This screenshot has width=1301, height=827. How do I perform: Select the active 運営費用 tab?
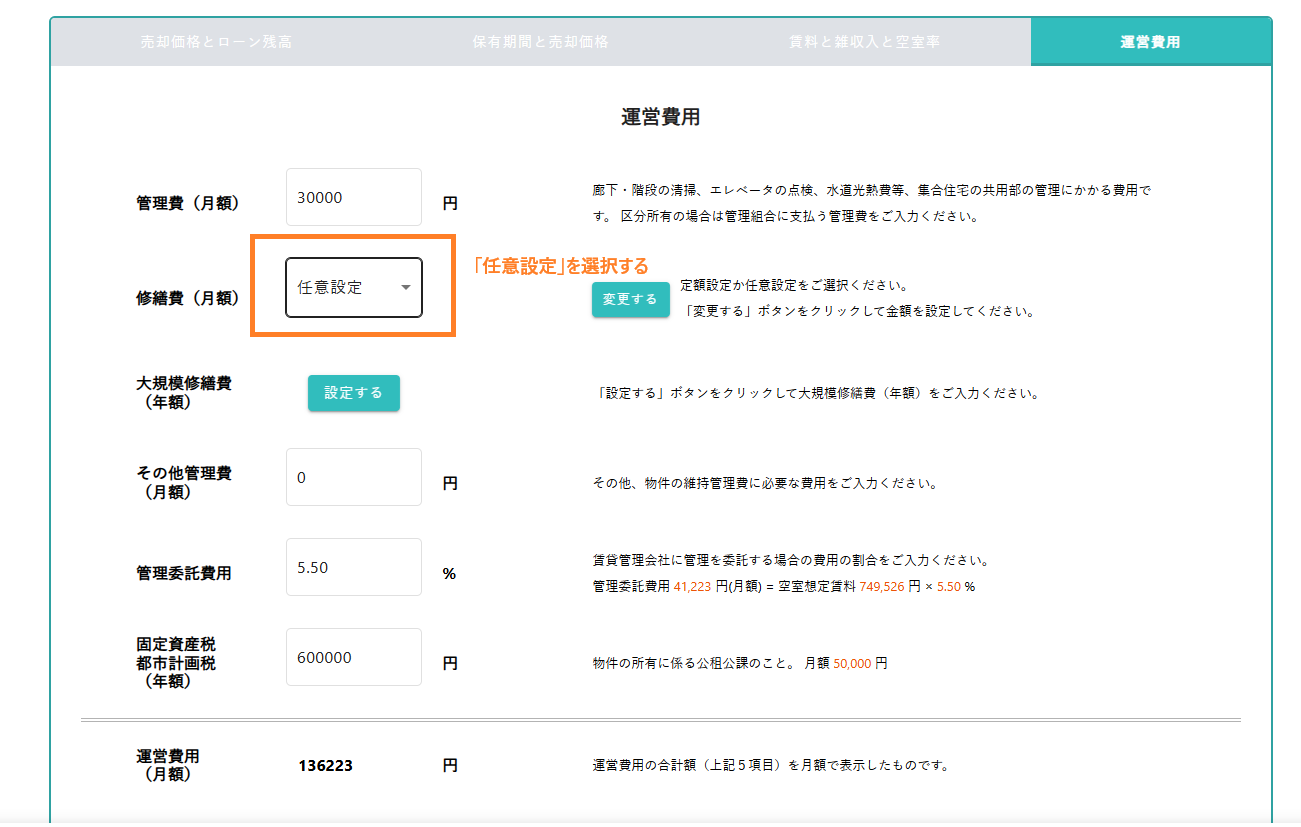[1150, 42]
